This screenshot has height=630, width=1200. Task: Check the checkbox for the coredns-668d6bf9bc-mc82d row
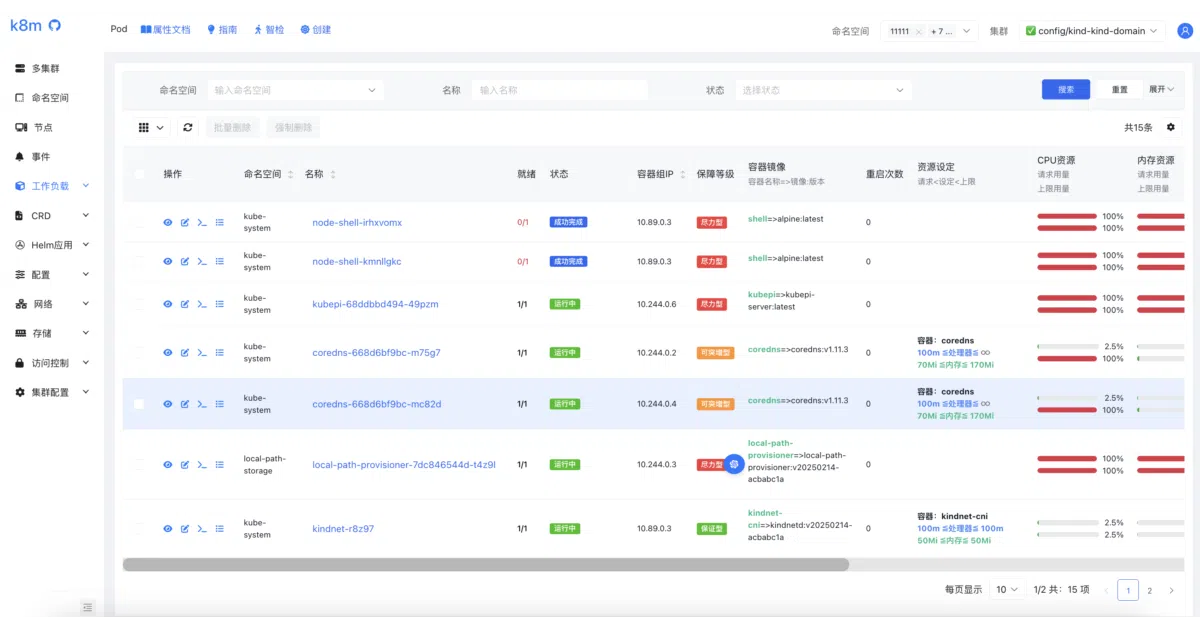139,404
